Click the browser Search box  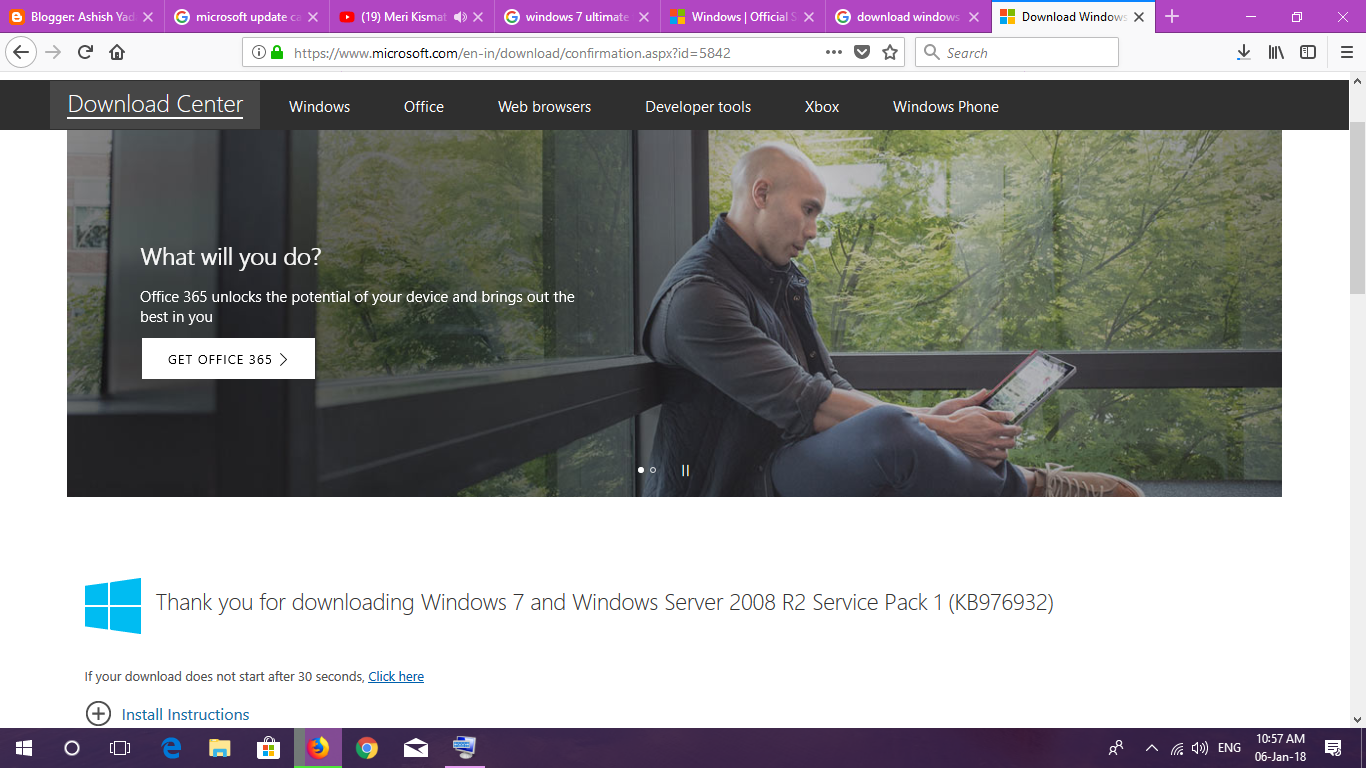(x=1017, y=53)
